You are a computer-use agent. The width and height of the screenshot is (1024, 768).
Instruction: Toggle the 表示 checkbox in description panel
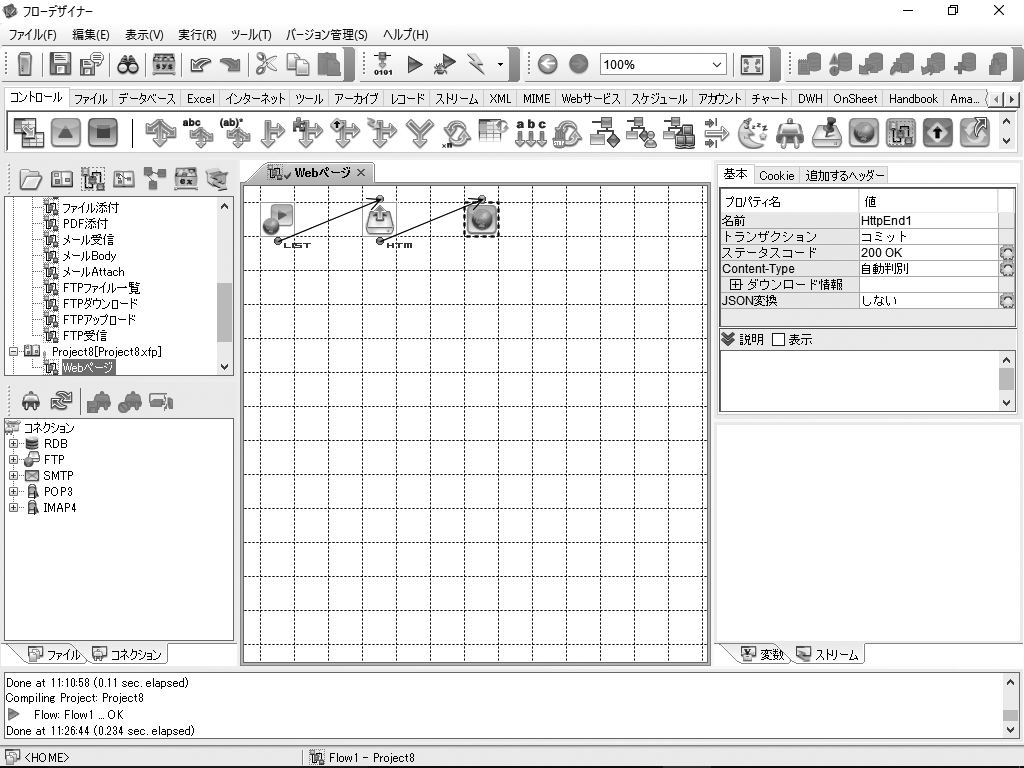[778, 340]
